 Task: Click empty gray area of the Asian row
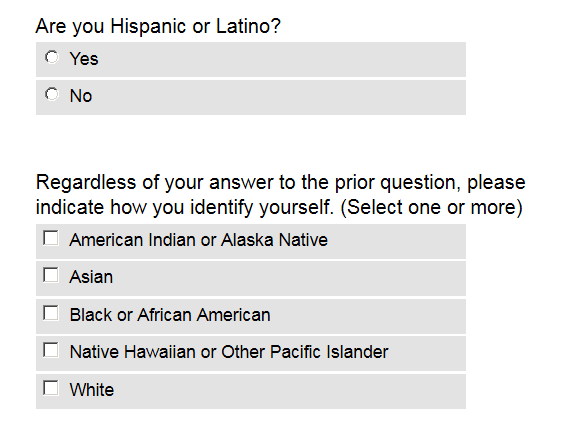tap(290, 279)
